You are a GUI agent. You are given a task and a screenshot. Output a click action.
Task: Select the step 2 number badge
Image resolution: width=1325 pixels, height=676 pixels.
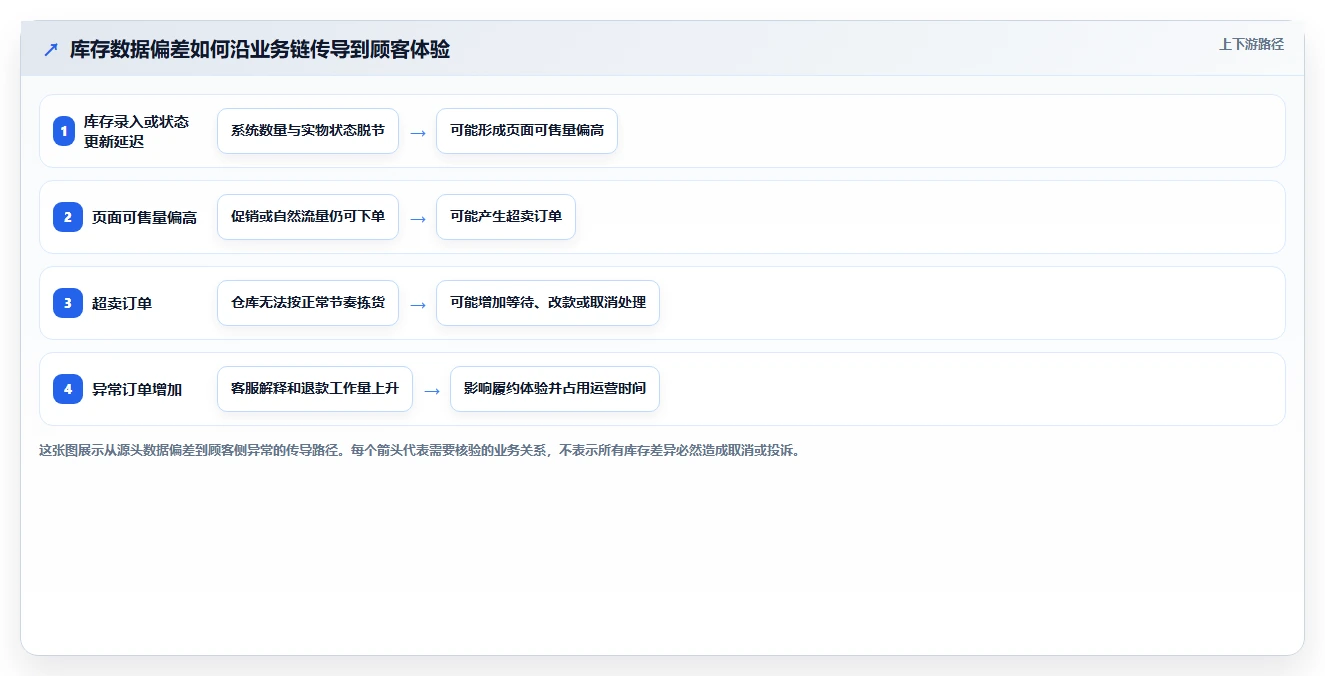(68, 217)
